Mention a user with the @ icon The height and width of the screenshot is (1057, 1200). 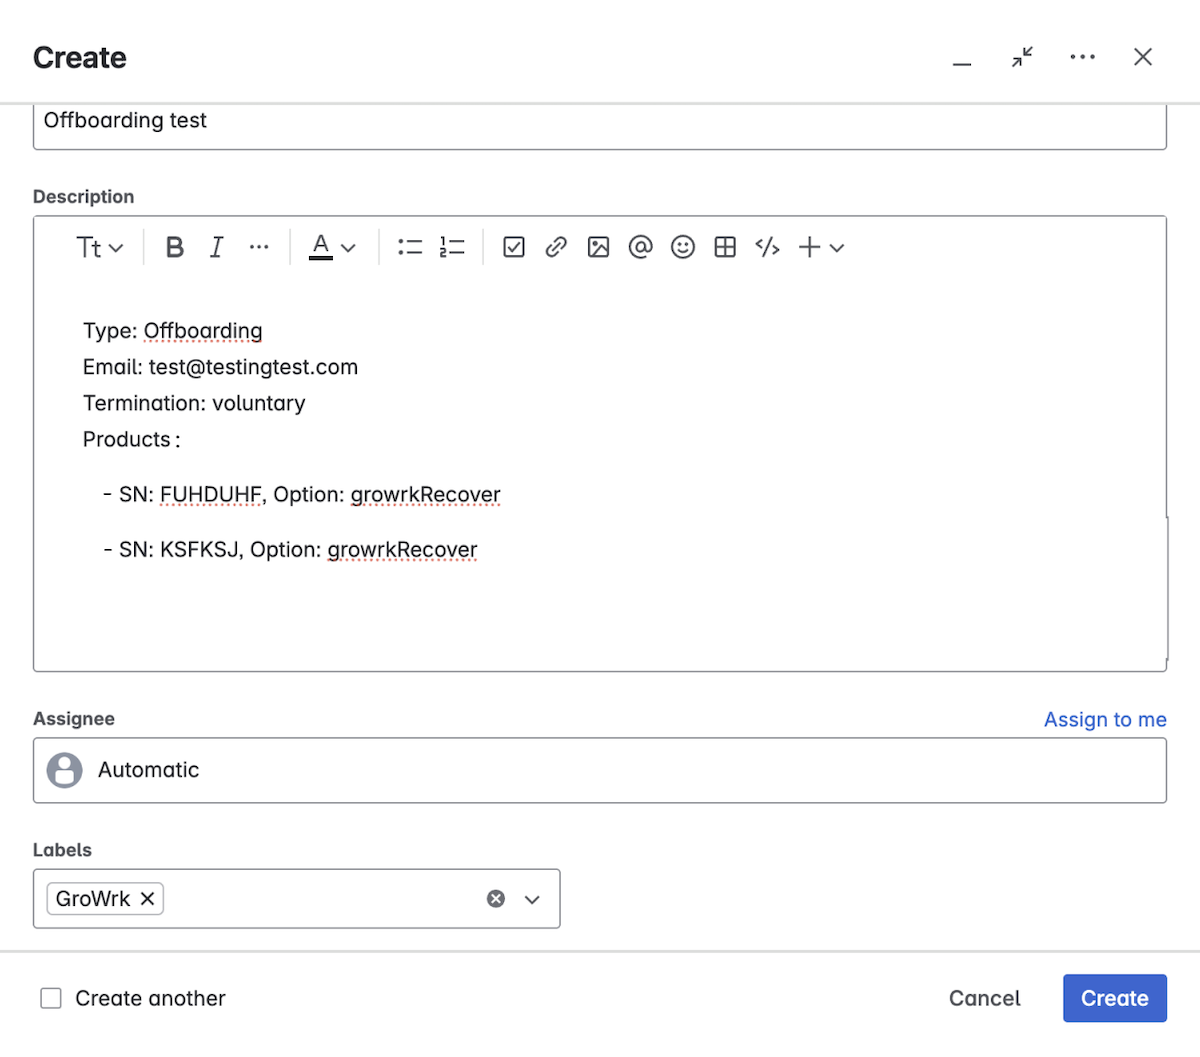pos(640,247)
